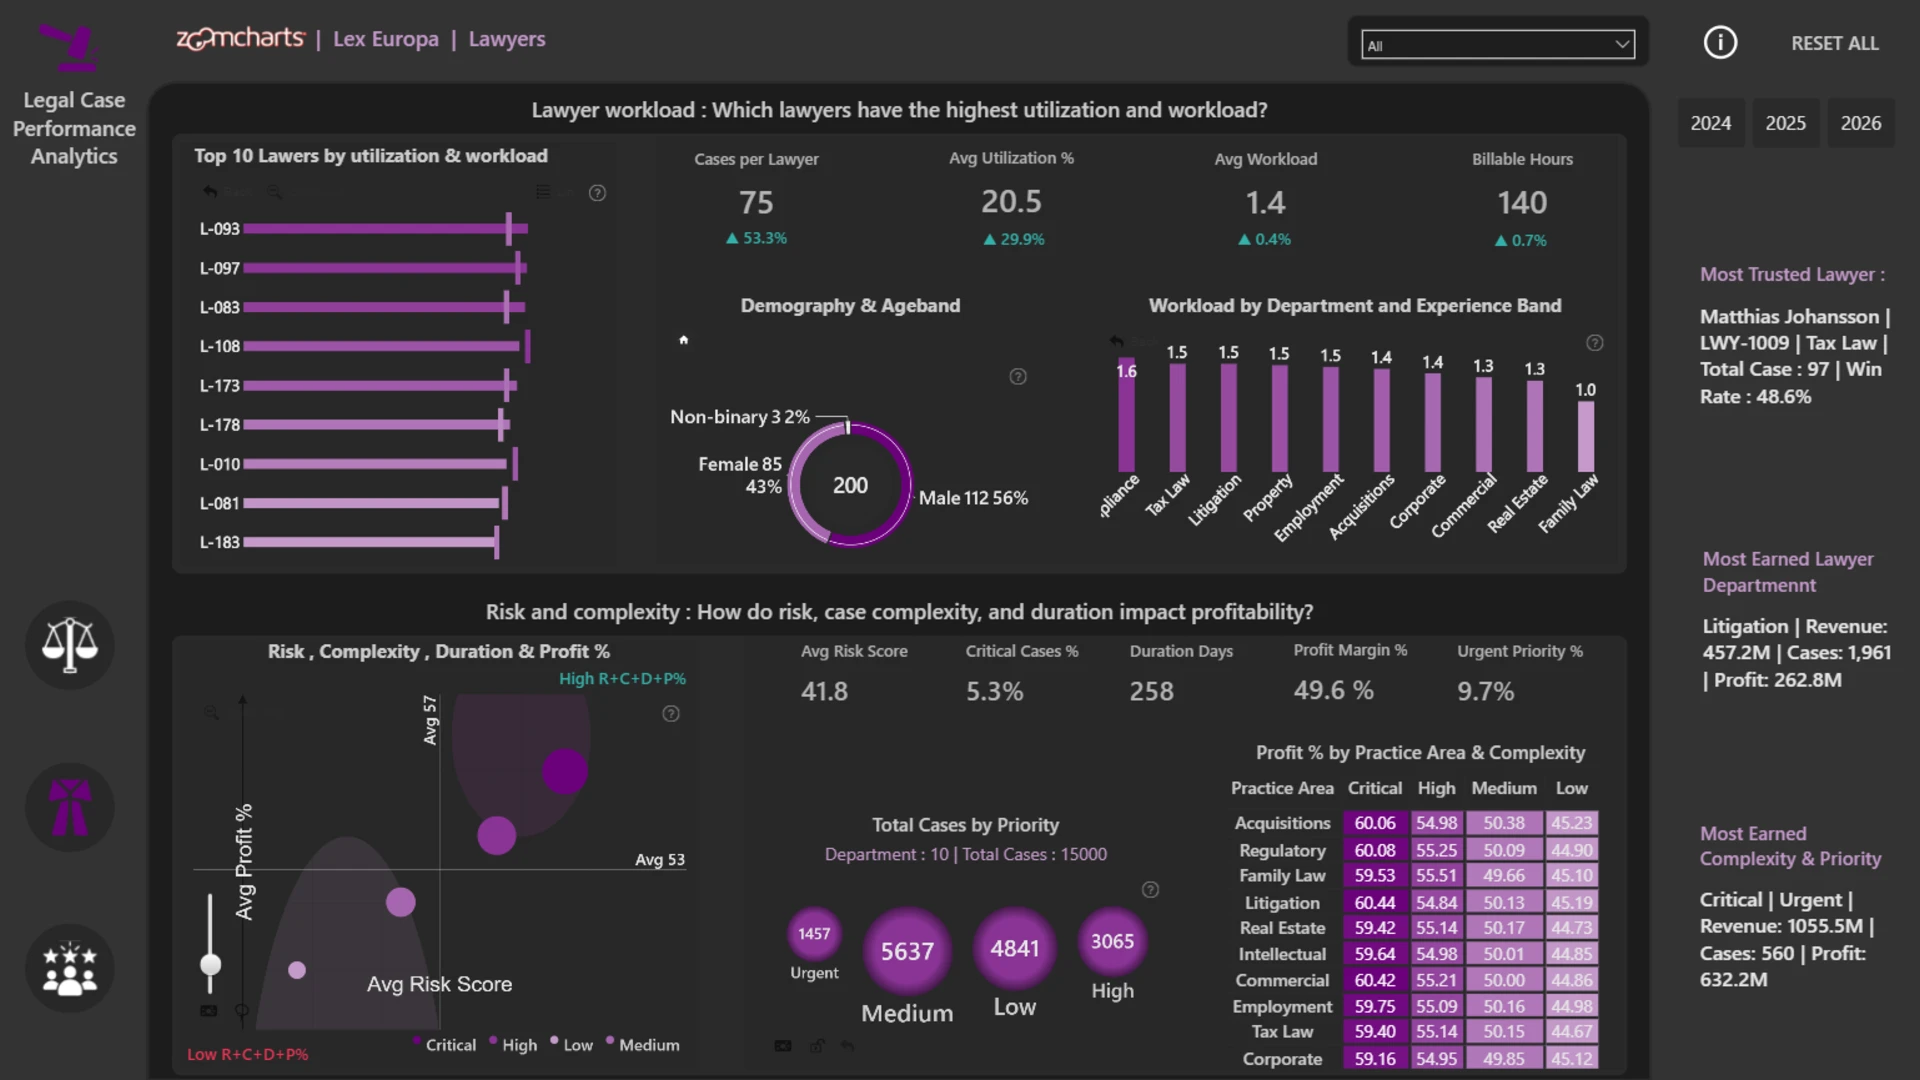Viewport: 1920px width, 1080px height.
Task: Click the Avg Risk Score value 41.8
Action: (x=824, y=691)
